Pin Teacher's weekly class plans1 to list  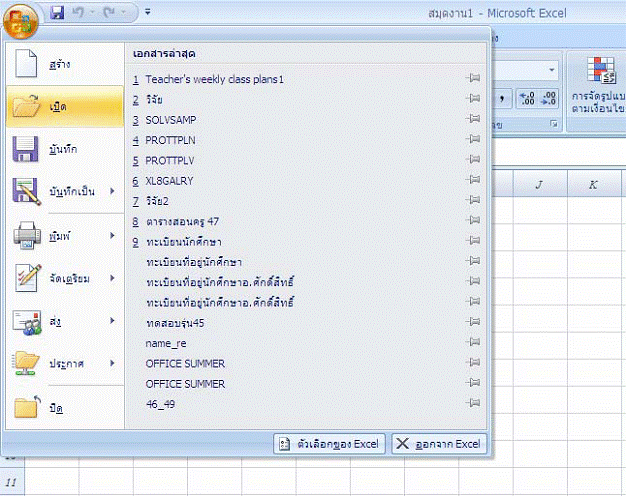click(x=473, y=78)
